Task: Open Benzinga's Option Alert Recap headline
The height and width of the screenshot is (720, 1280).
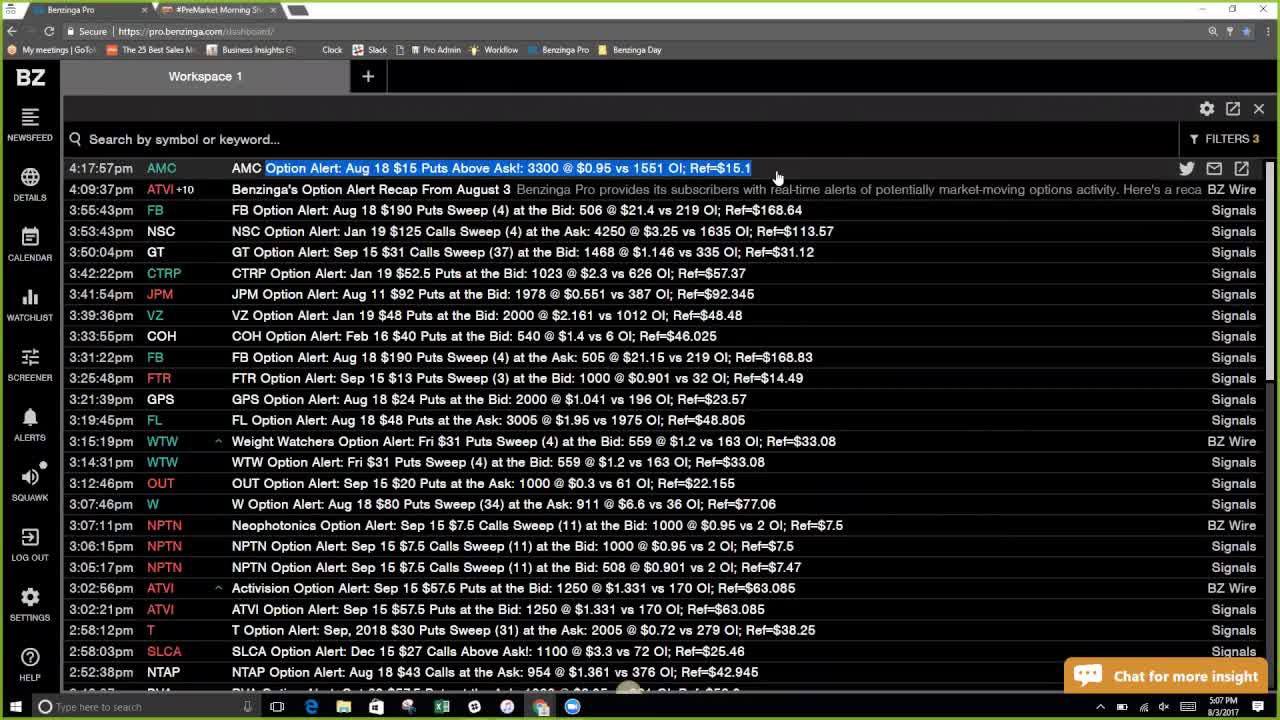Action: tap(371, 189)
